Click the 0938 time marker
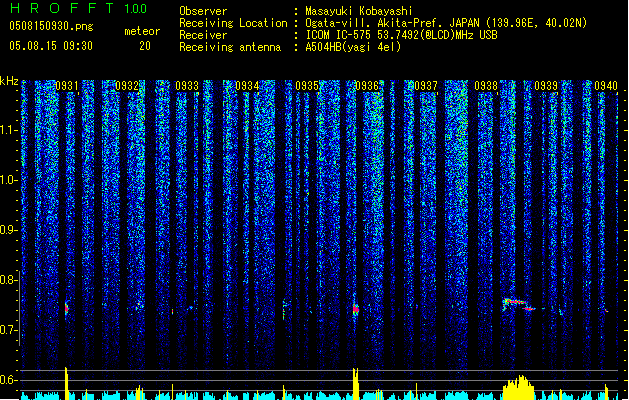This screenshot has height=400, width=629. pos(486,86)
